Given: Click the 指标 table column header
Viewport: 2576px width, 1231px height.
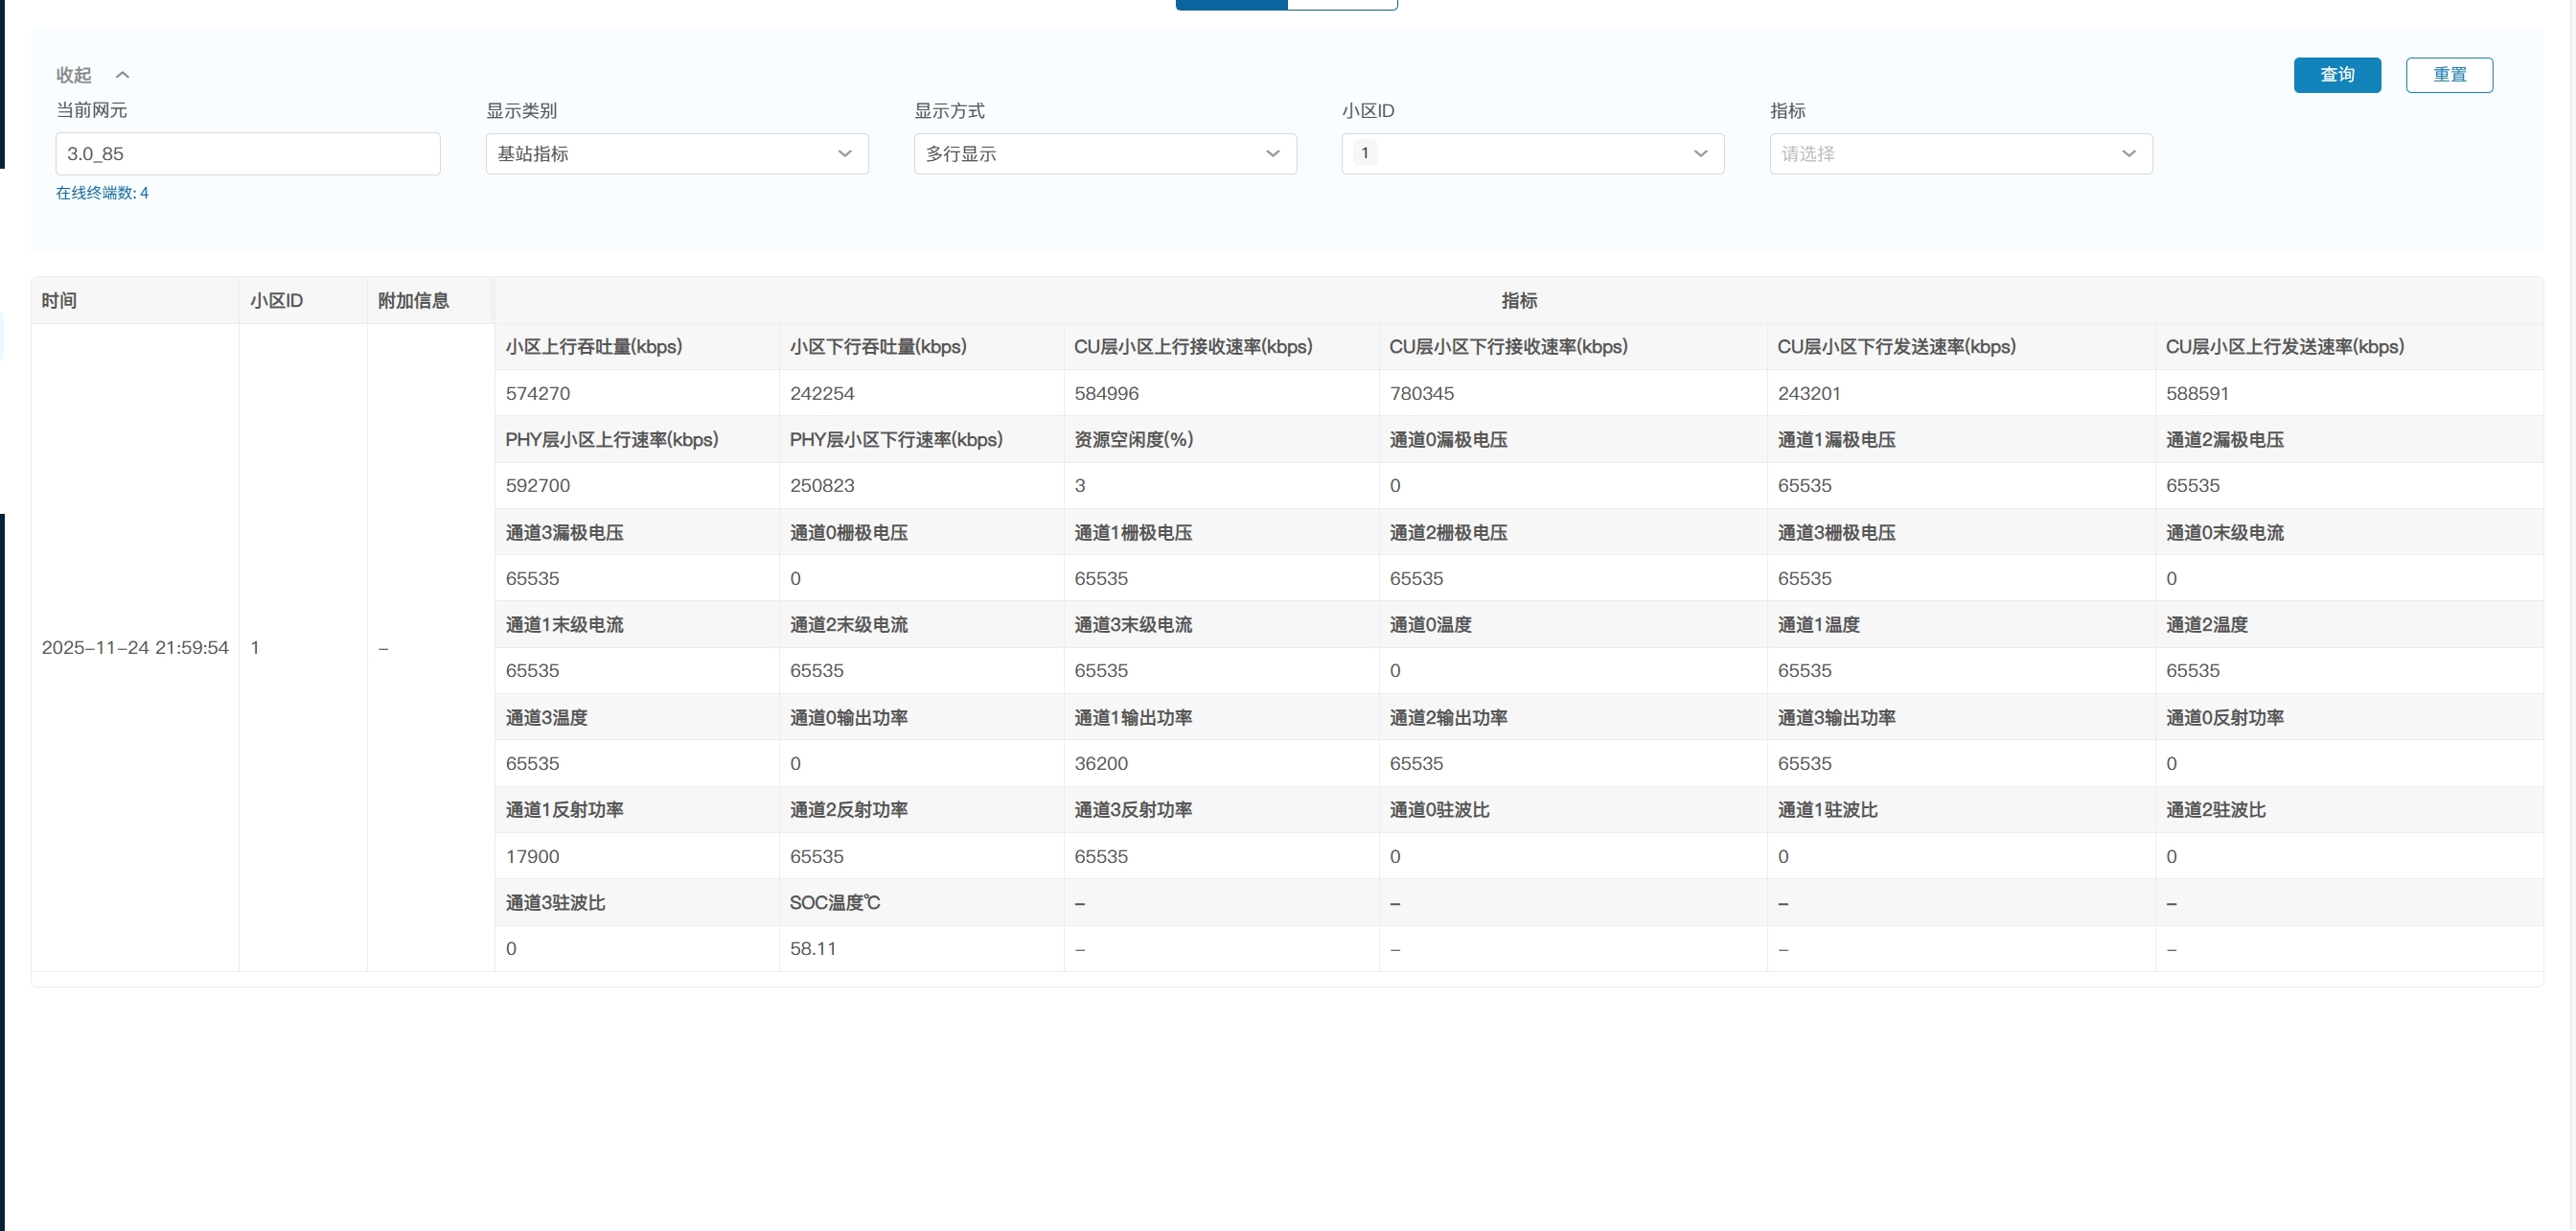Looking at the screenshot, I should point(1518,300).
